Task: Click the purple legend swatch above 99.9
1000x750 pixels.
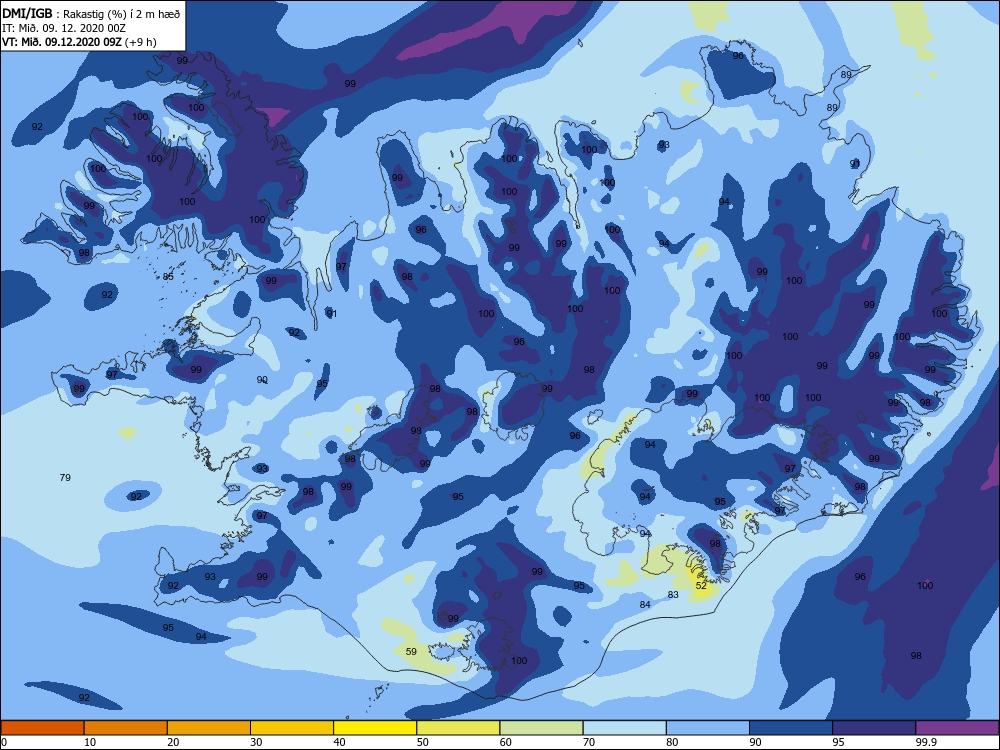Action: click(x=957, y=728)
